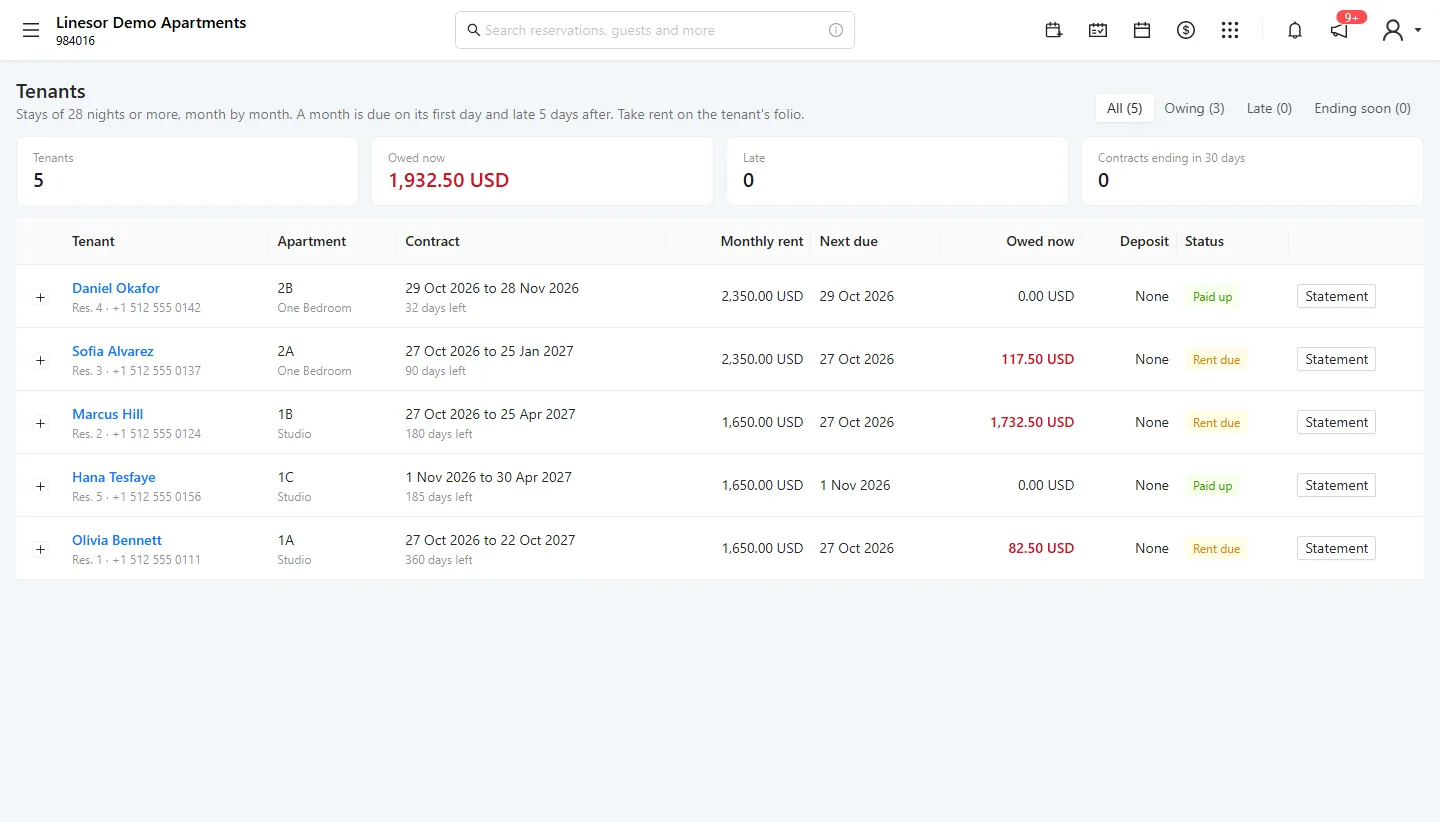
Task: Expand Hana Tesfaye's row
Action: [41, 486]
